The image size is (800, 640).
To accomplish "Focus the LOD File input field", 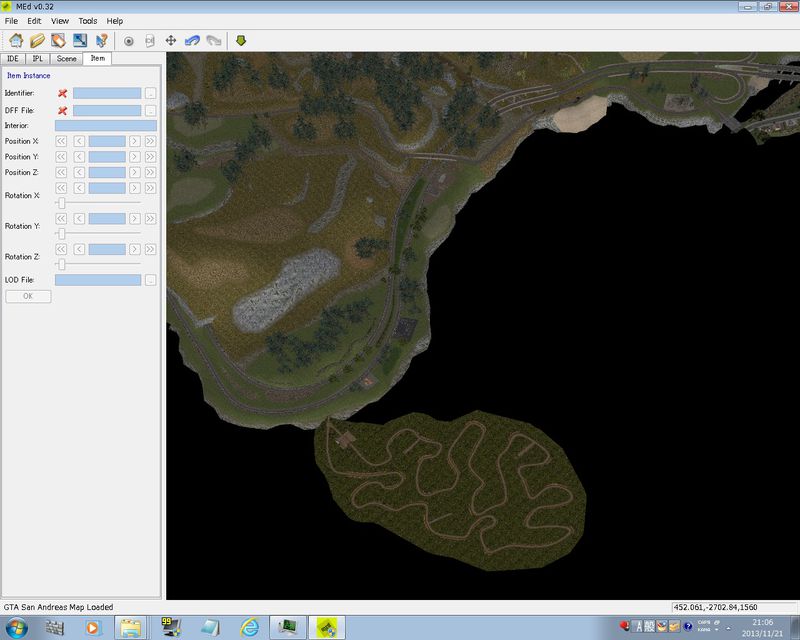I will tap(98, 280).
